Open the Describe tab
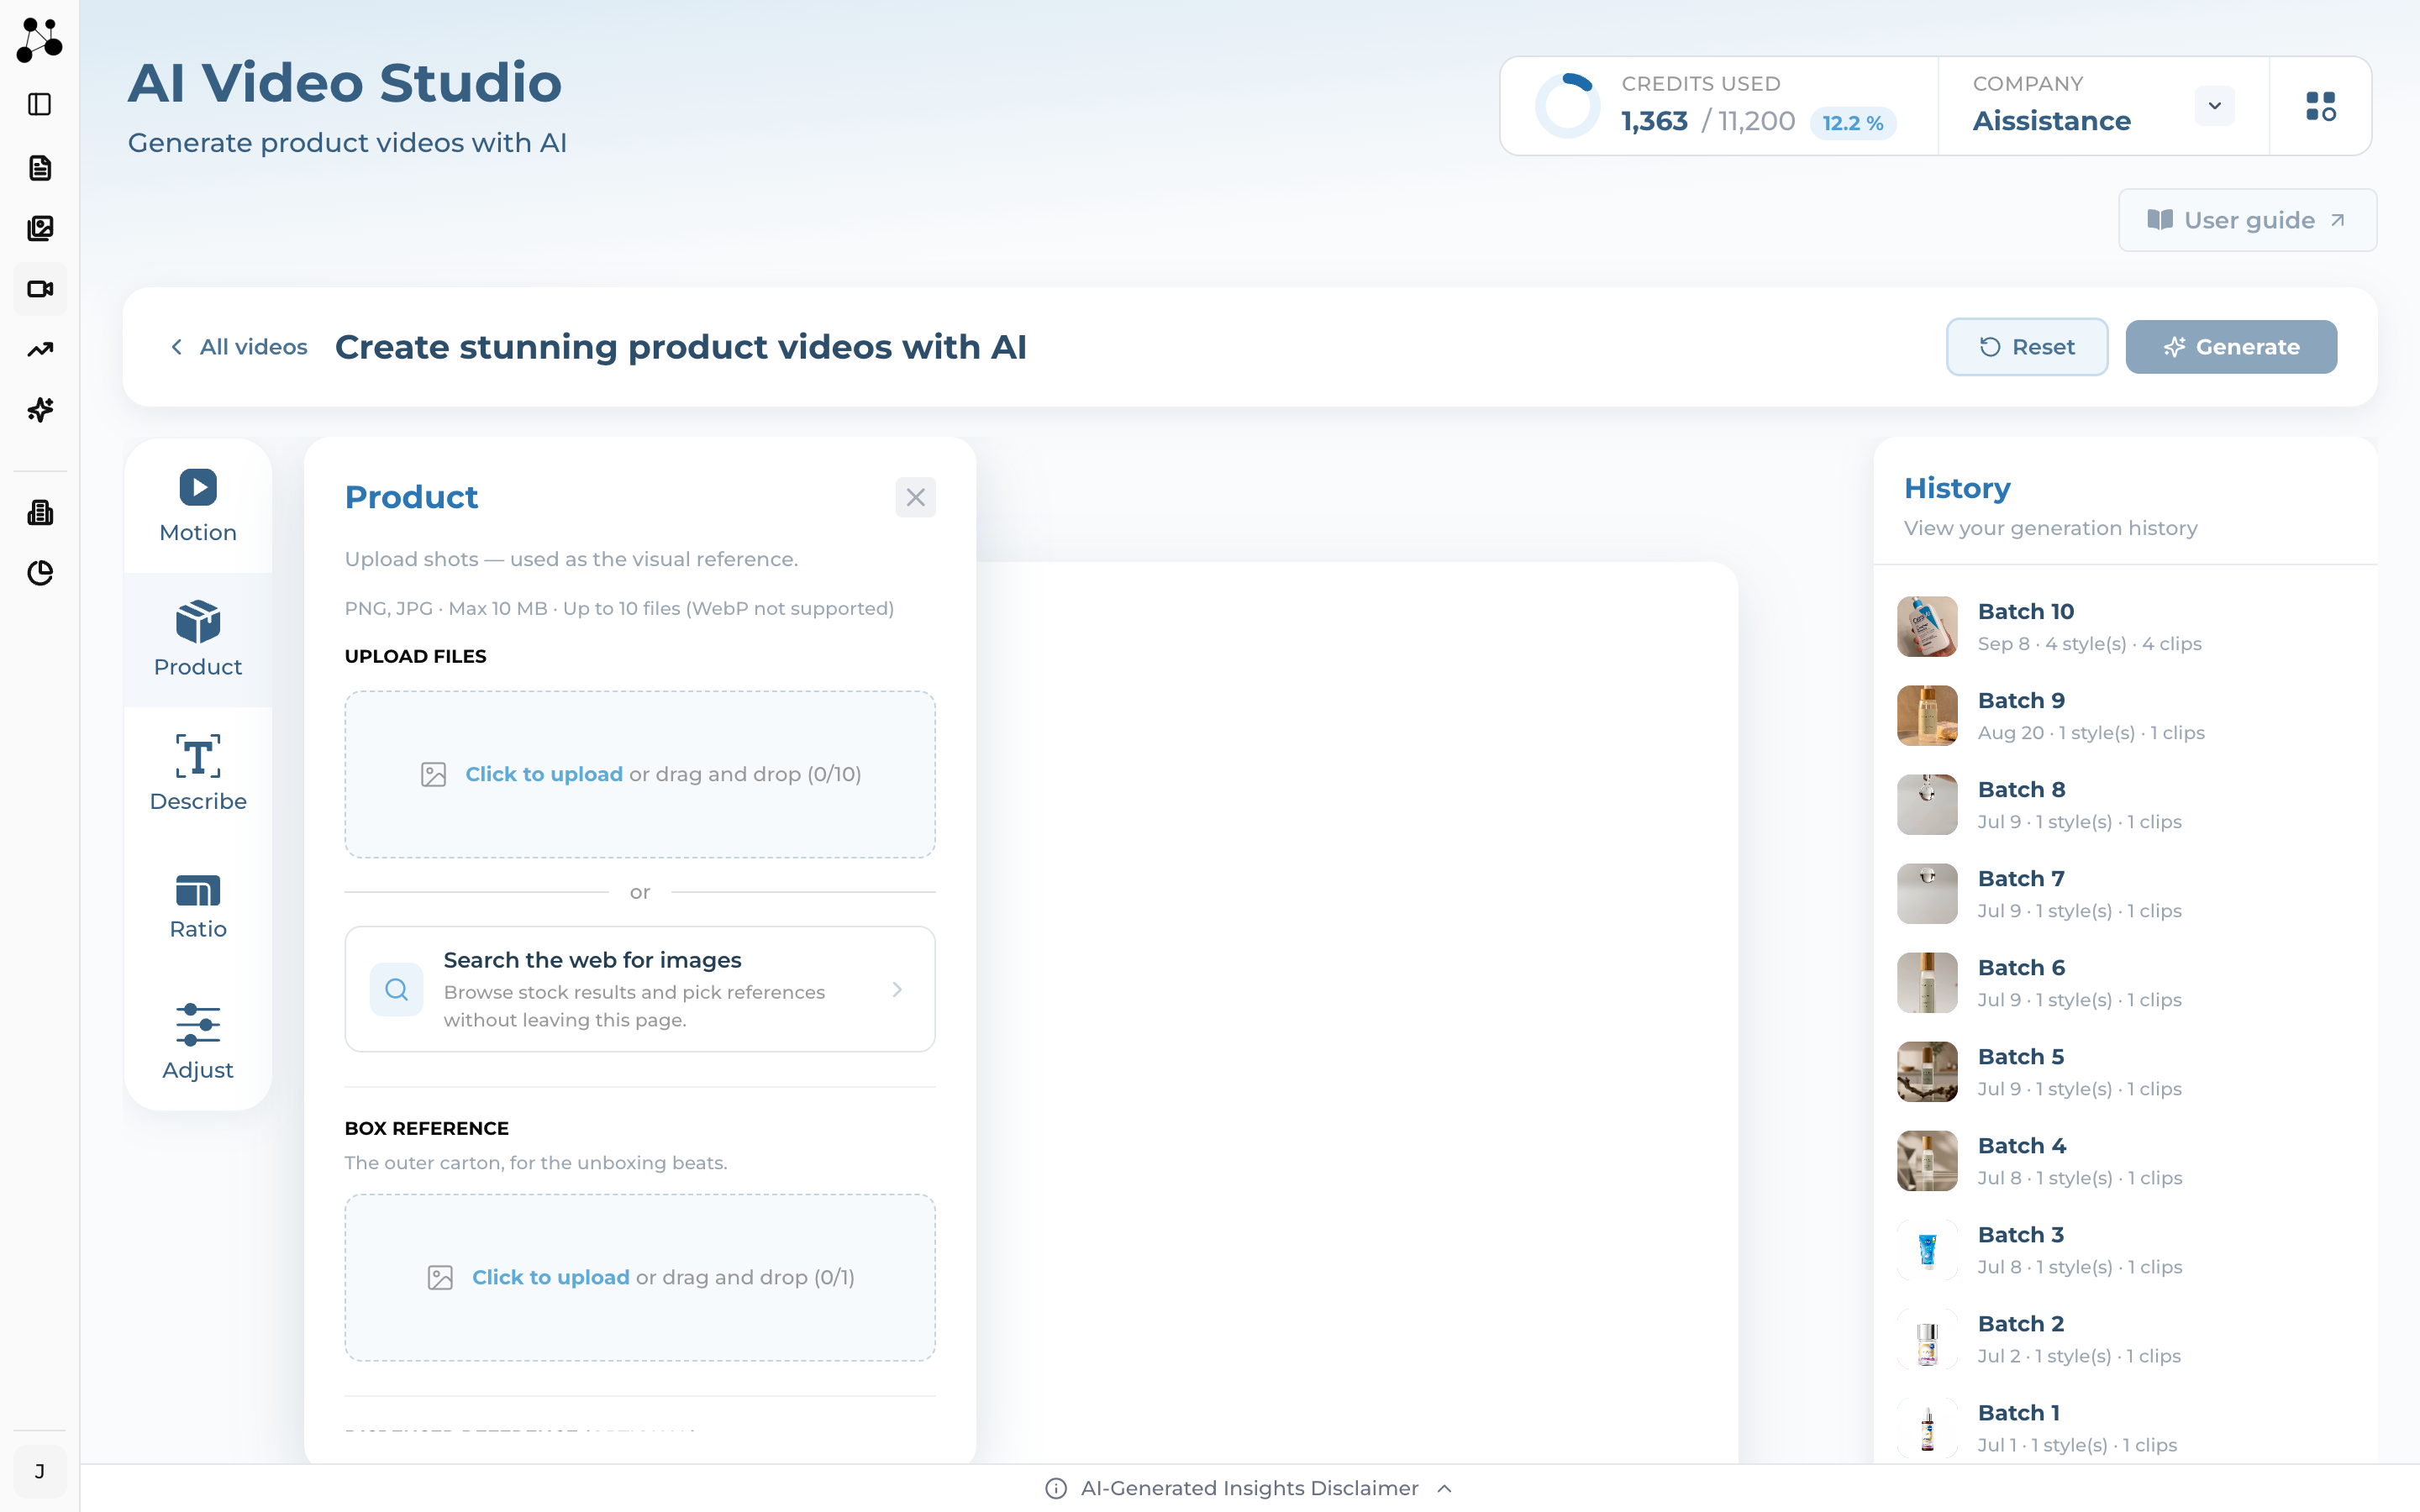Image resolution: width=2420 pixels, height=1512 pixels. 198,773
